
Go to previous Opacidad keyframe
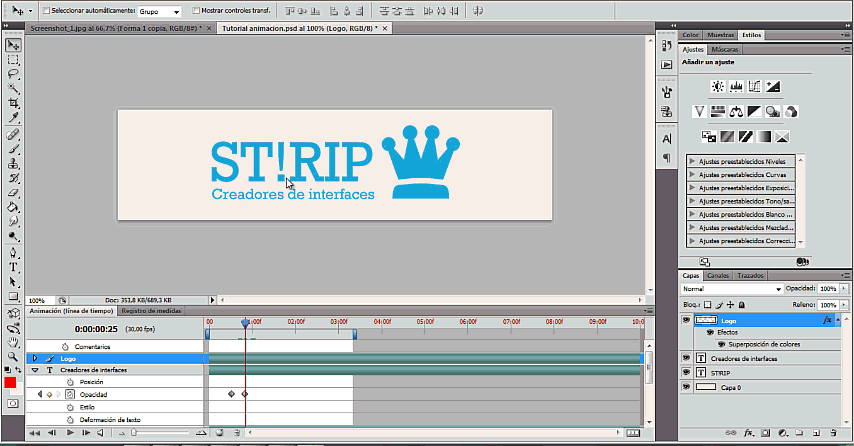pos(40,394)
